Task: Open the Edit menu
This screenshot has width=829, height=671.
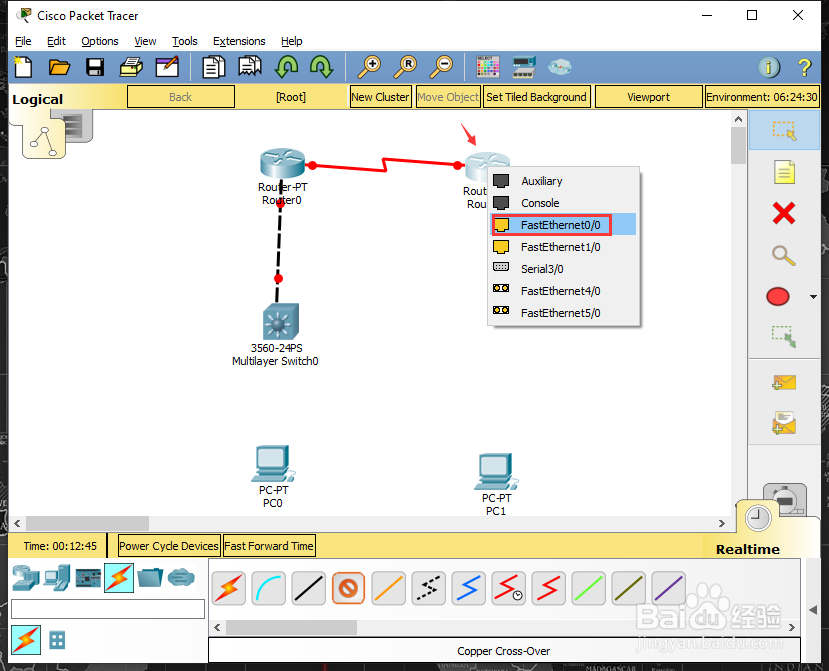Action: (x=56, y=41)
